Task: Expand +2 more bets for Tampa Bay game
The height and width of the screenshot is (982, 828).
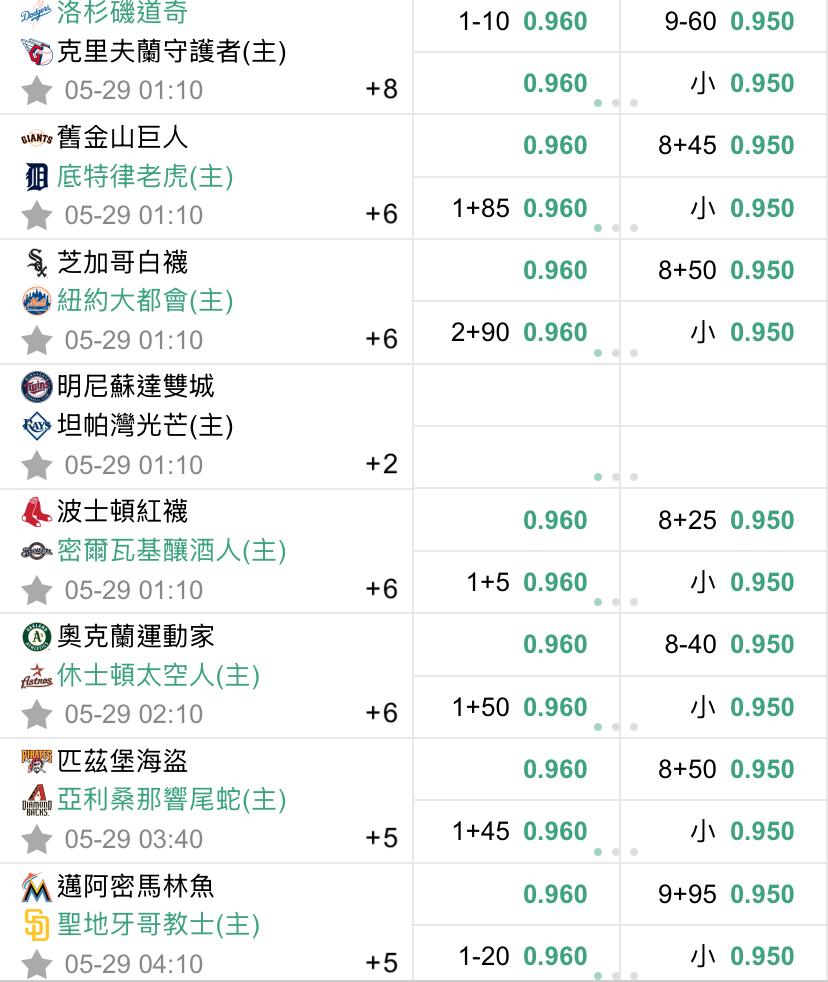Action: [x=381, y=464]
